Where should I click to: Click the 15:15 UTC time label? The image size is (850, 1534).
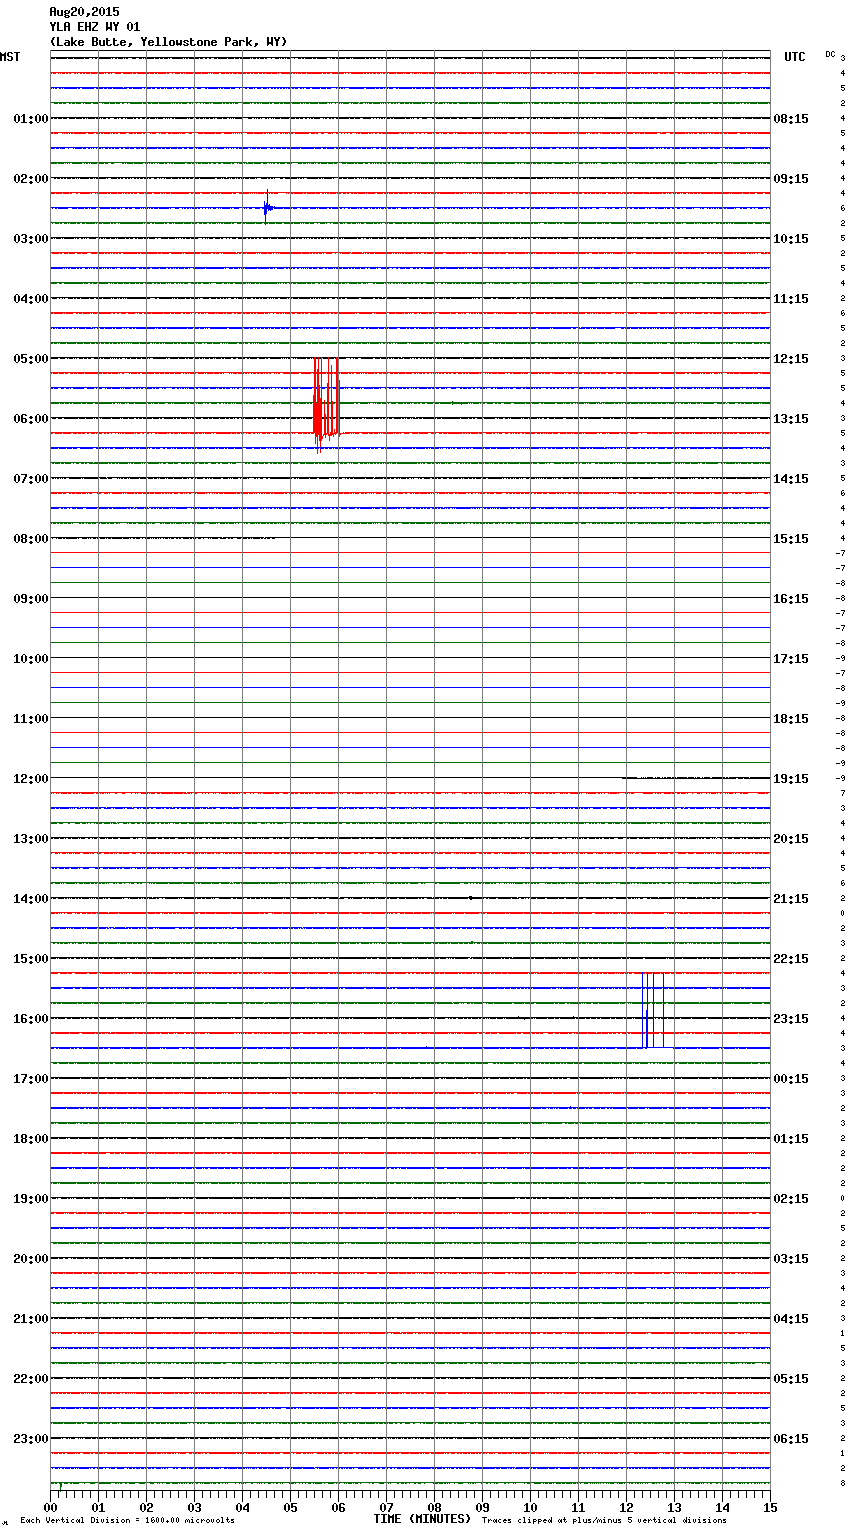tap(791, 539)
